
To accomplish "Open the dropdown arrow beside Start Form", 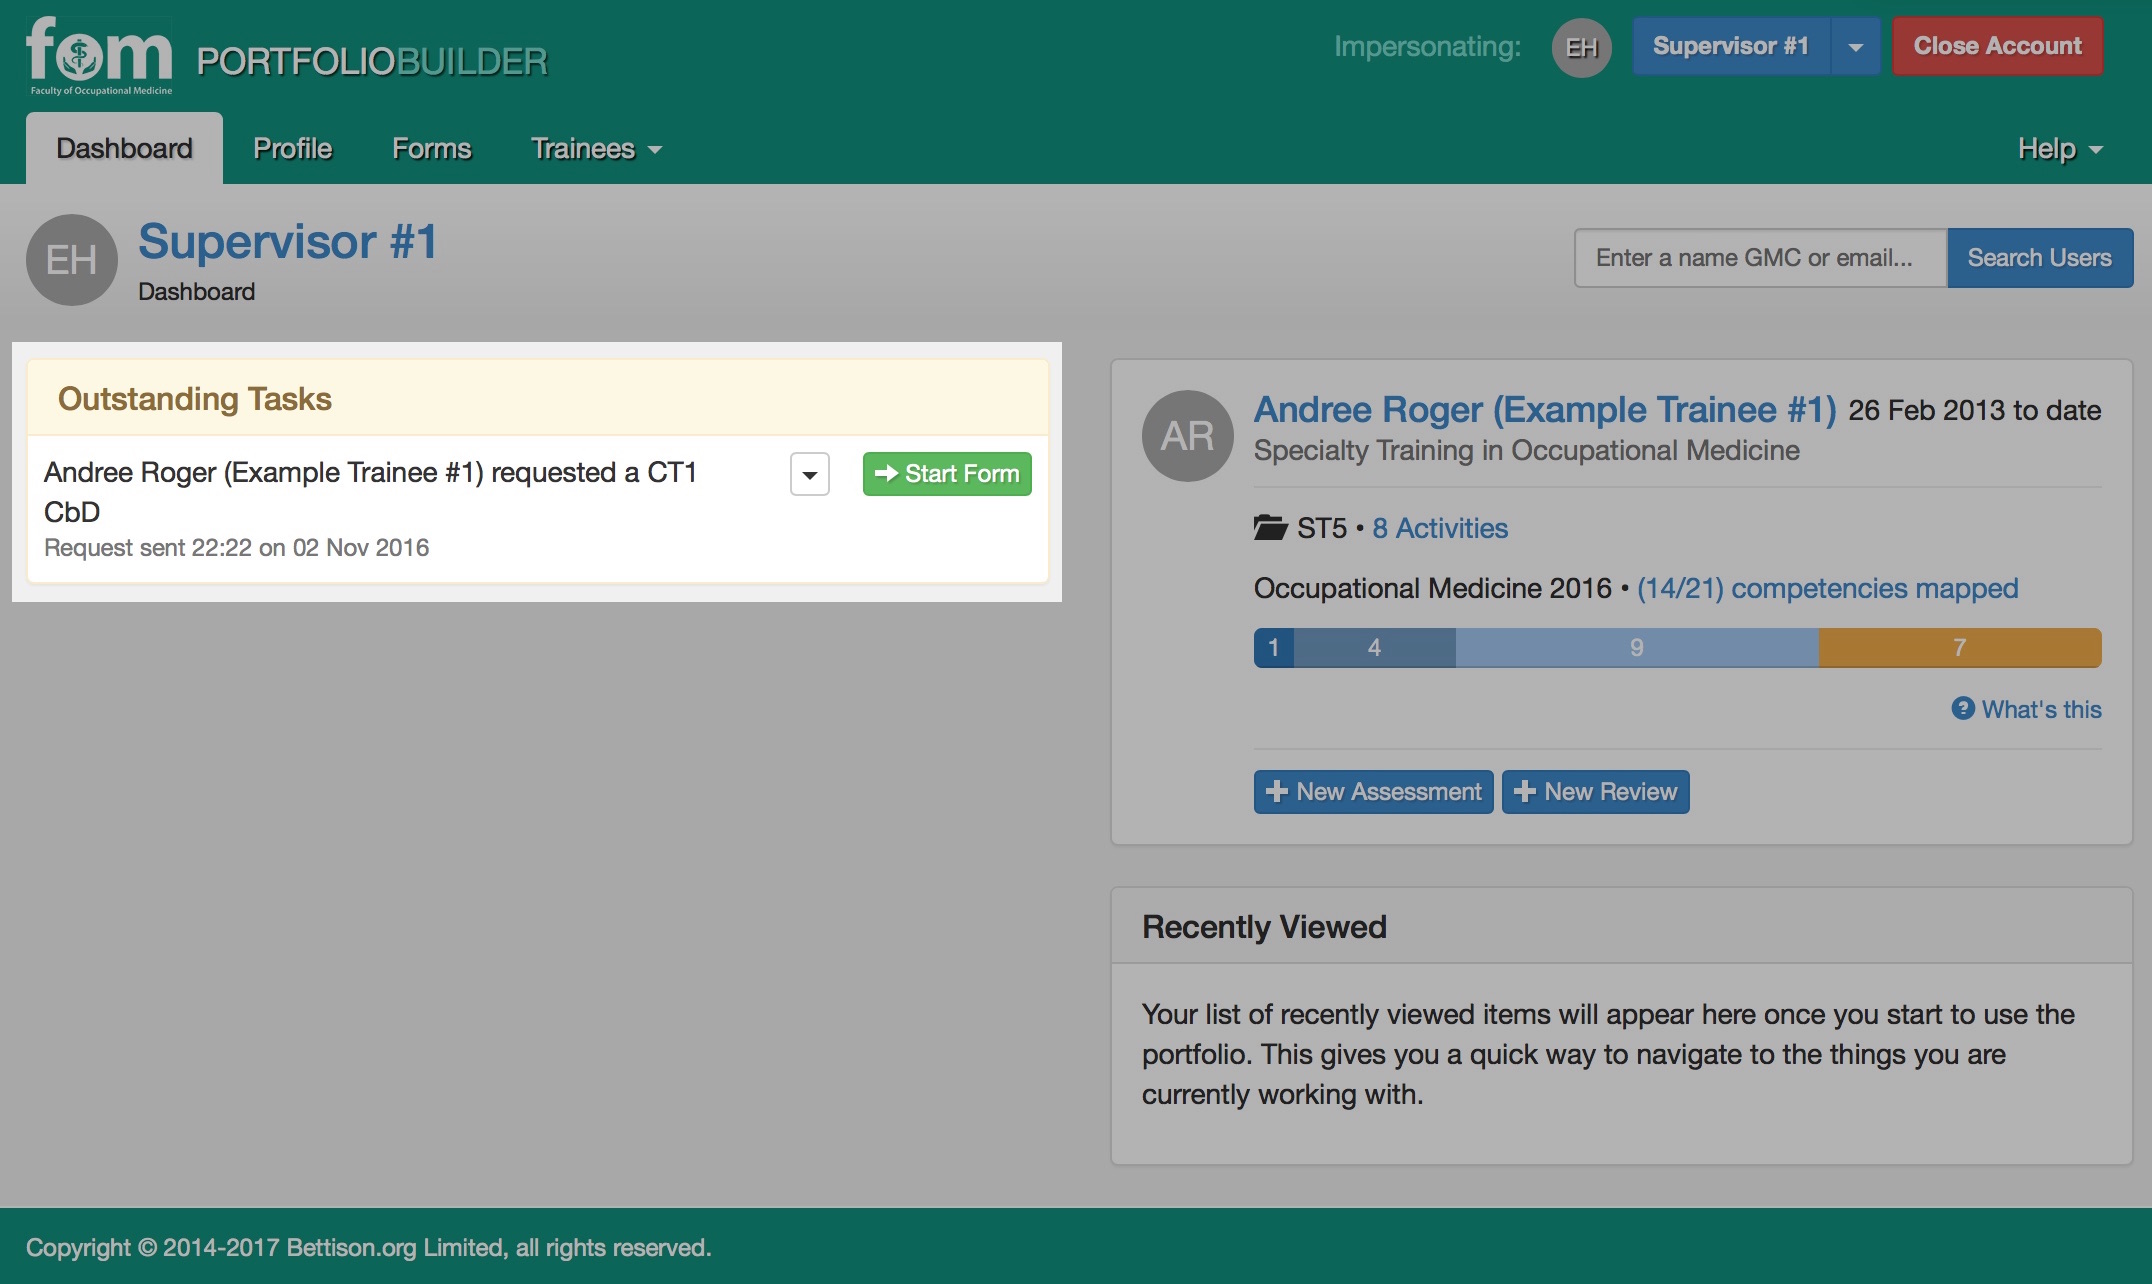I will tap(810, 474).
